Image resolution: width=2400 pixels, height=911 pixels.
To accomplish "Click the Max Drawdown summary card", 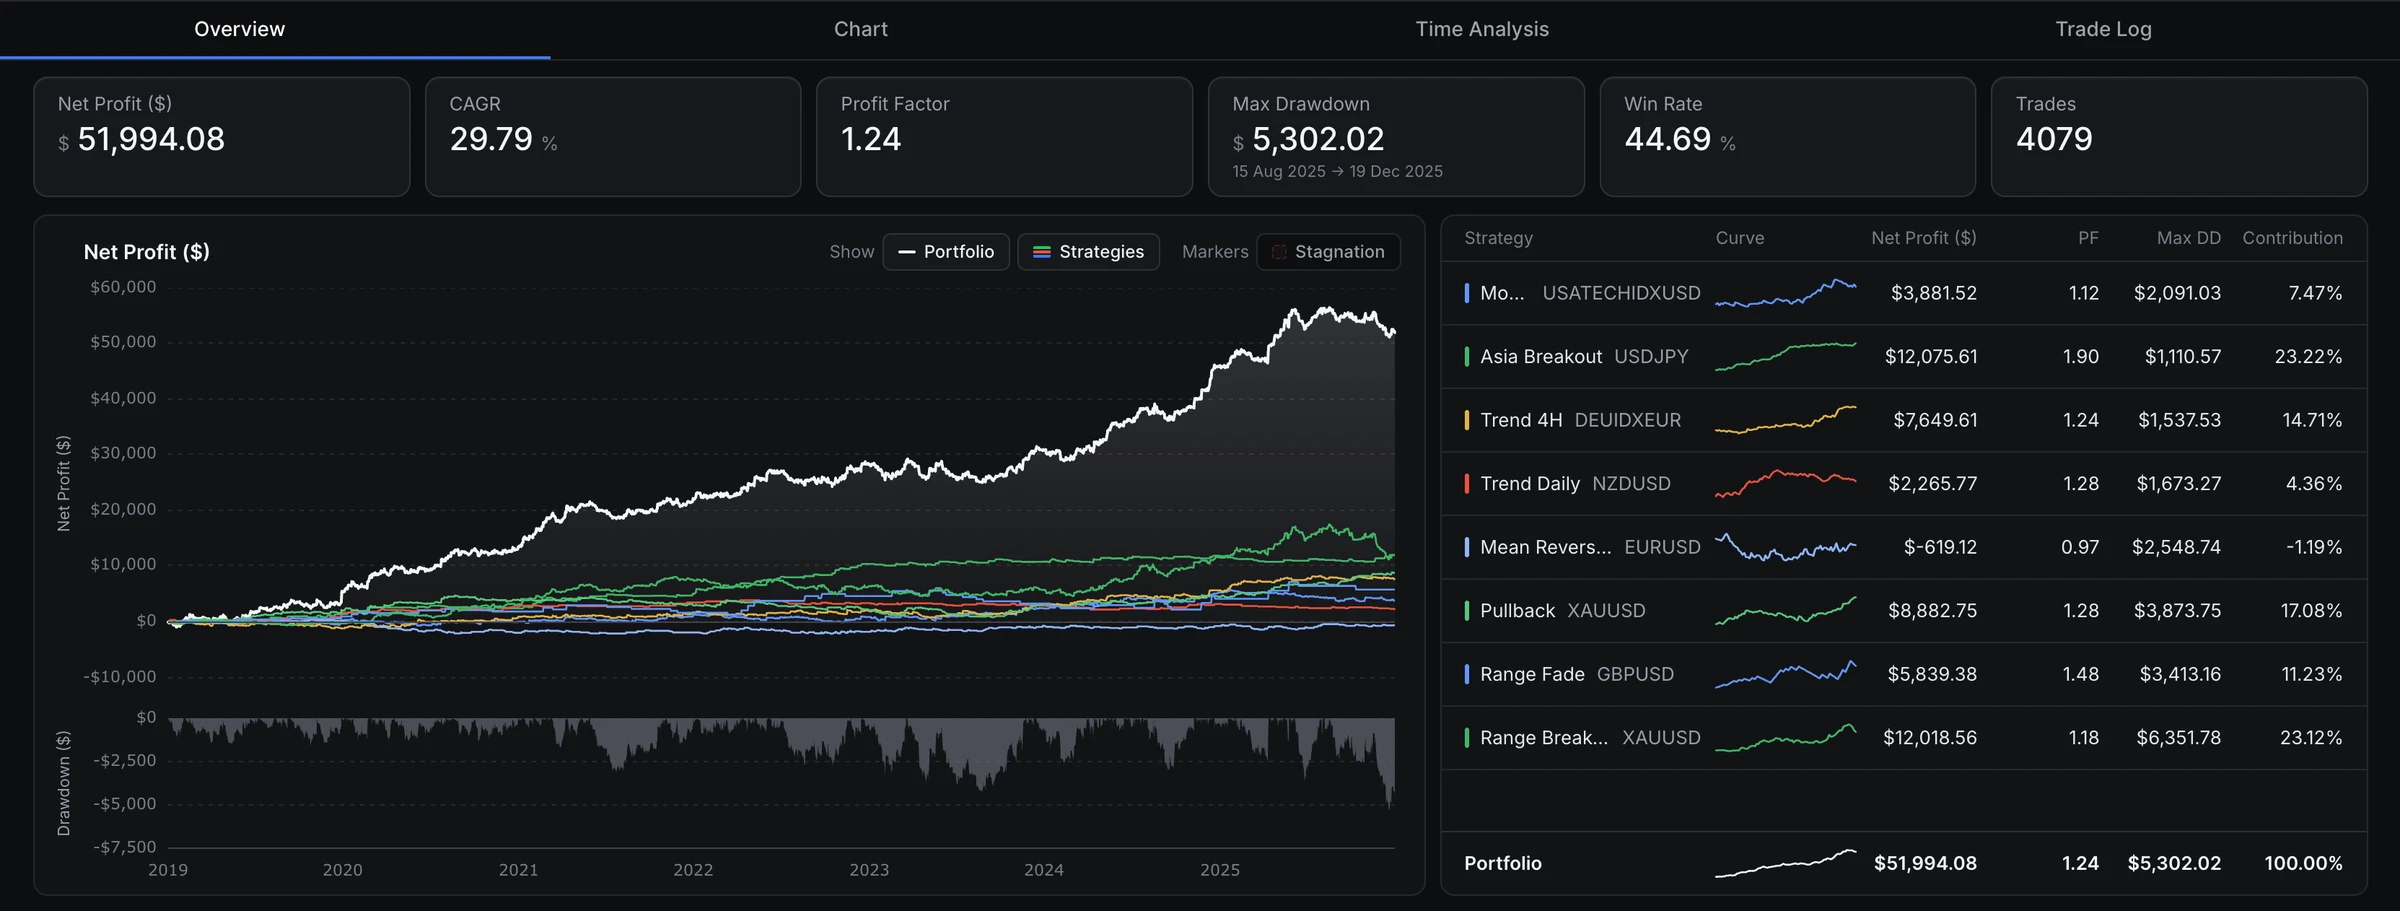I will point(1396,137).
